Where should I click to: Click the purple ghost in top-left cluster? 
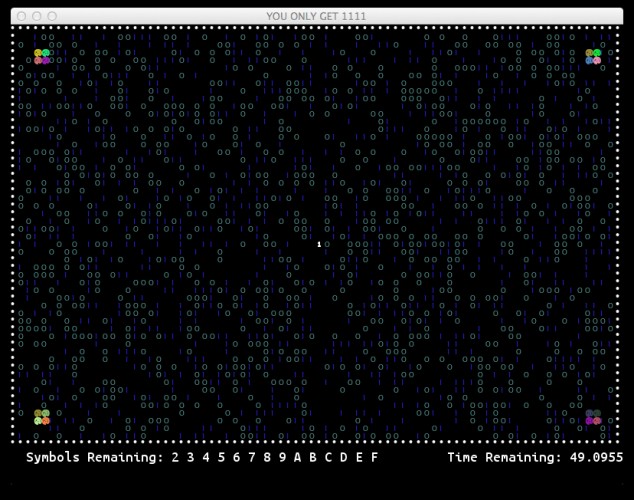click(x=46, y=60)
